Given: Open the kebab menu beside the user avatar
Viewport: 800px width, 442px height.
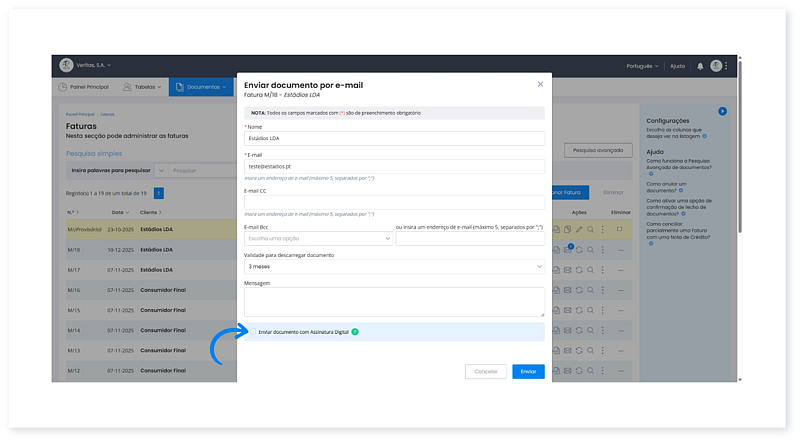Looking at the screenshot, I should tap(726, 65).
